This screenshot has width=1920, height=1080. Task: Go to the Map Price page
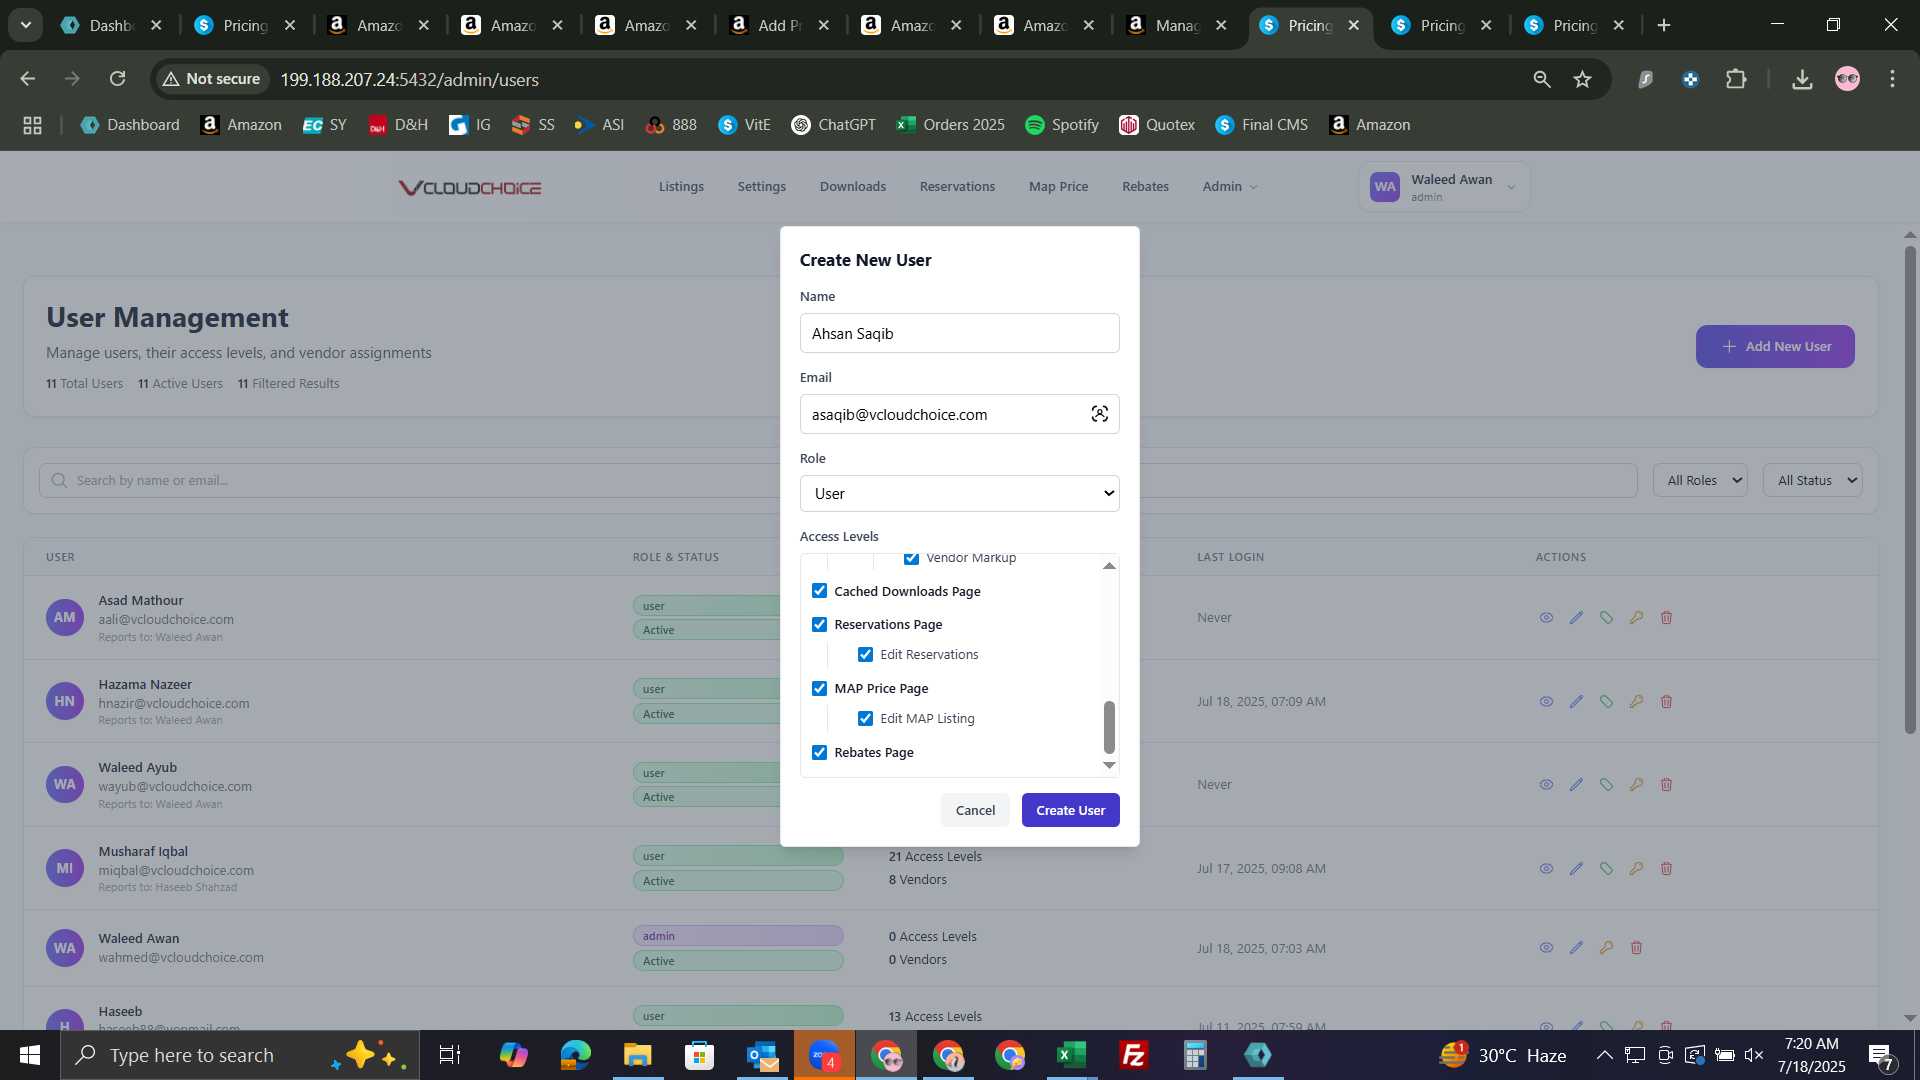[x=1058, y=187]
